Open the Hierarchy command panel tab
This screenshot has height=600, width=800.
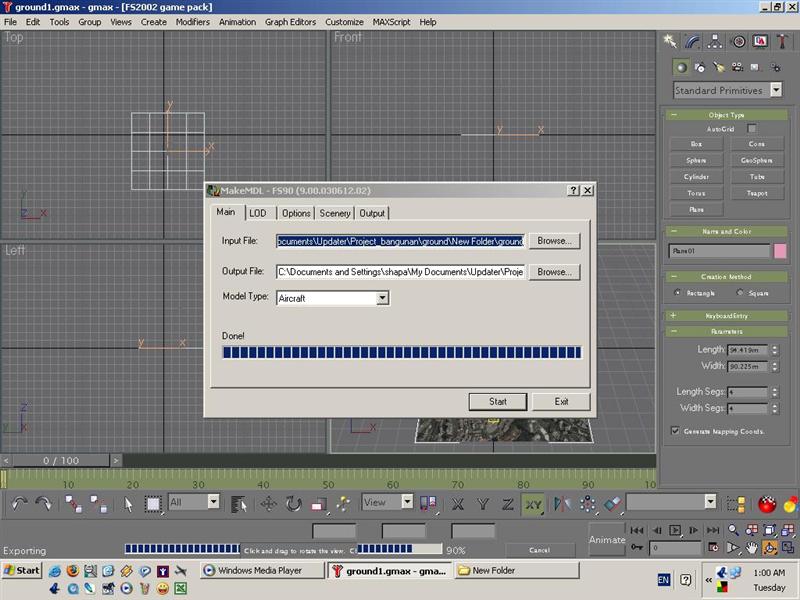pyautogui.click(x=716, y=41)
